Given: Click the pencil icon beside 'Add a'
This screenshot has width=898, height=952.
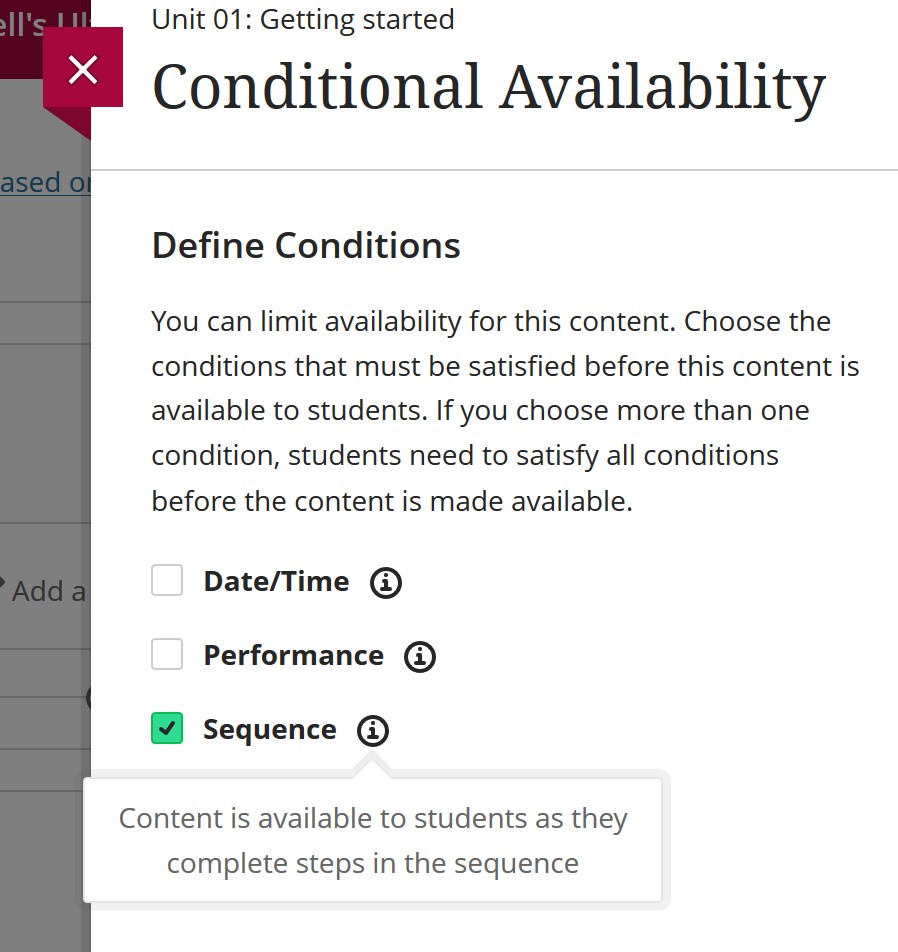Looking at the screenshot, I should click(3, 582).
